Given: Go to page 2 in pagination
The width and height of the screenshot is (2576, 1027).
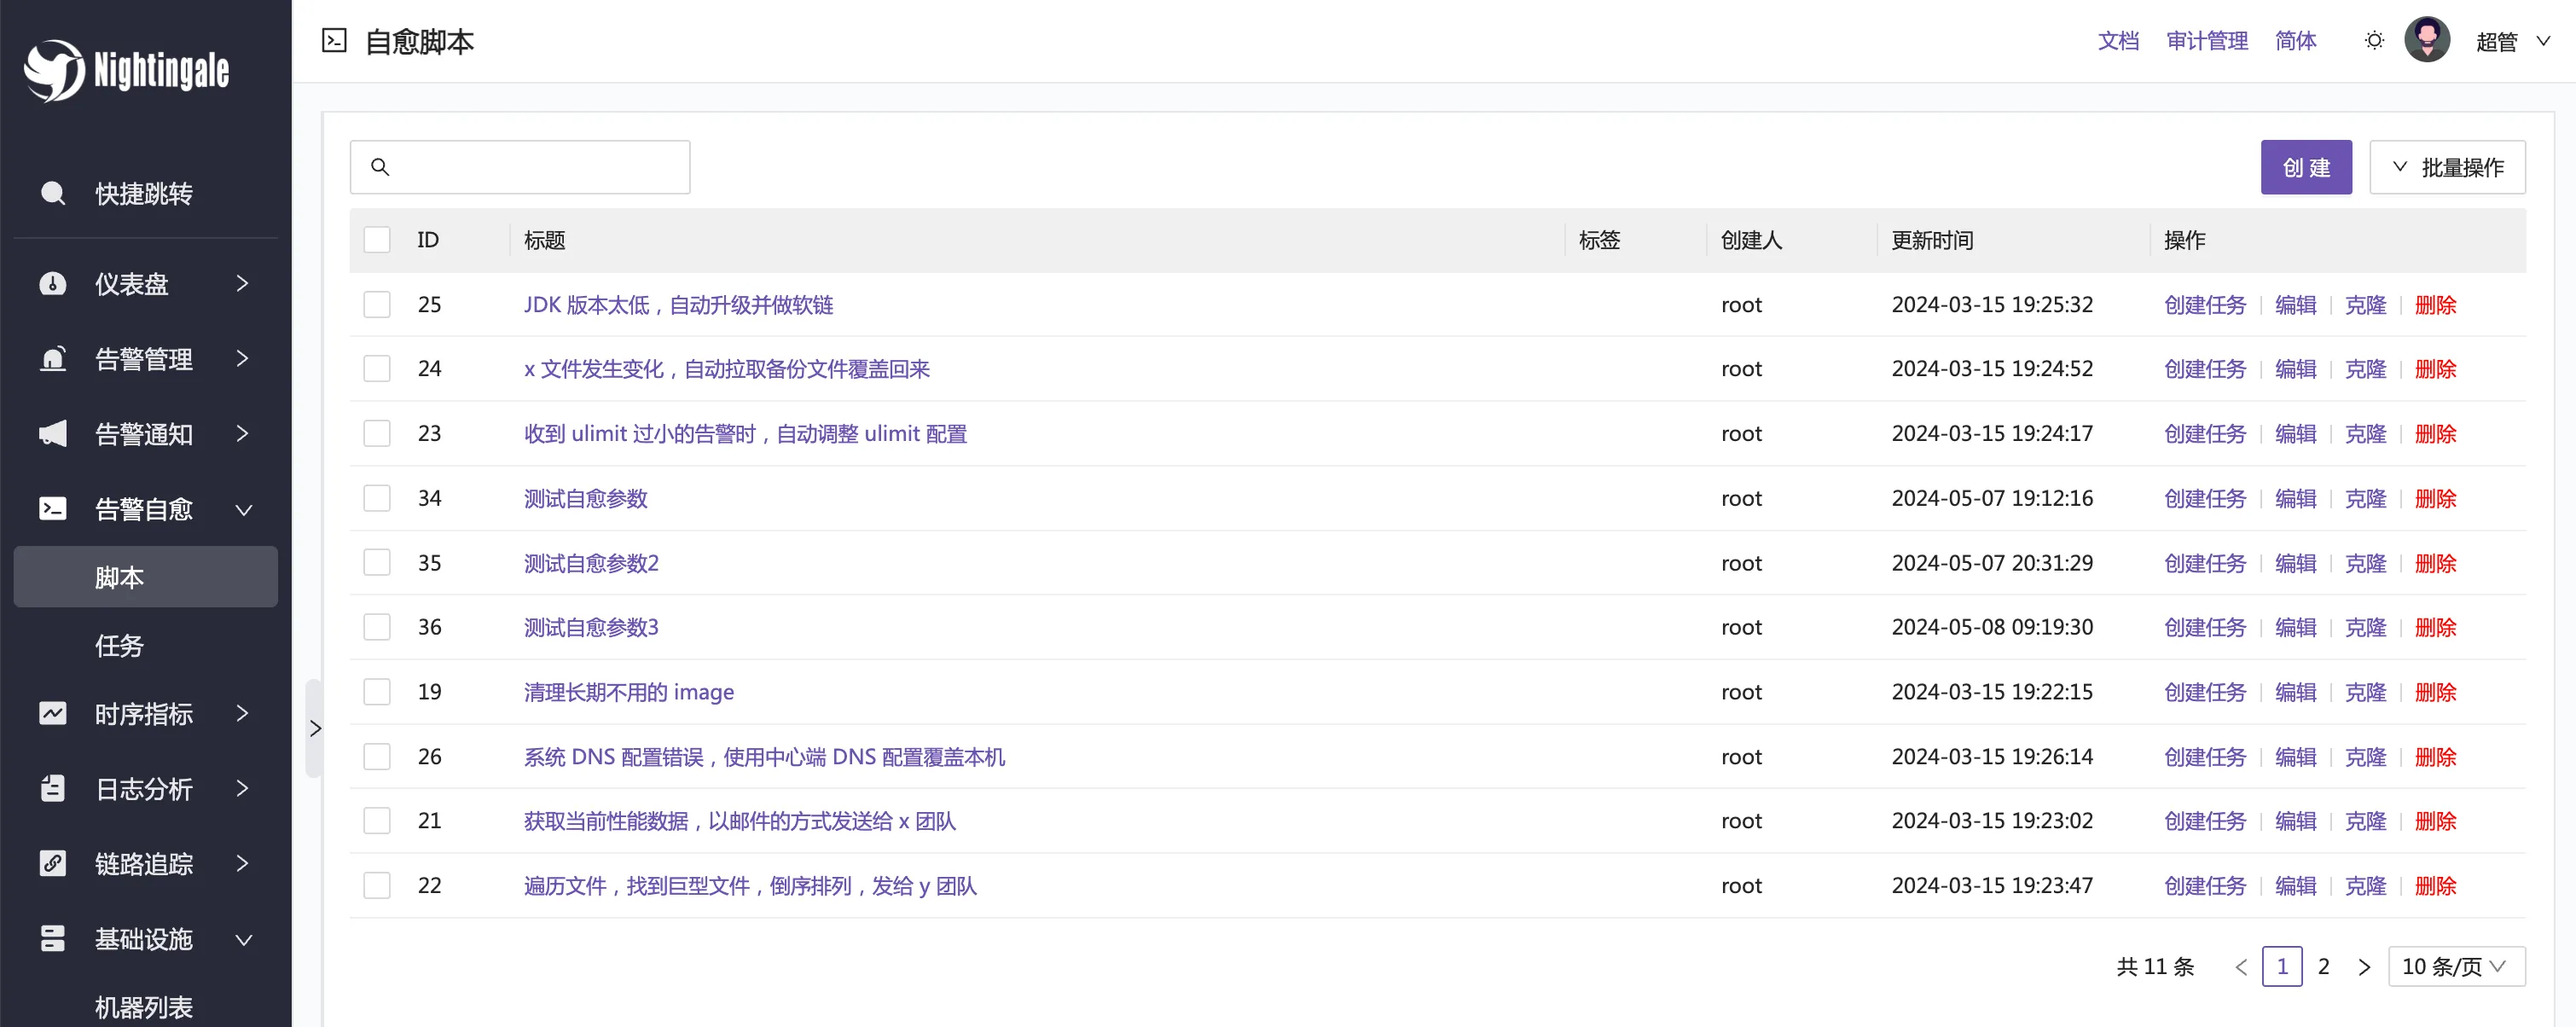Looking at the screenshot, I should pos(2323,967).
